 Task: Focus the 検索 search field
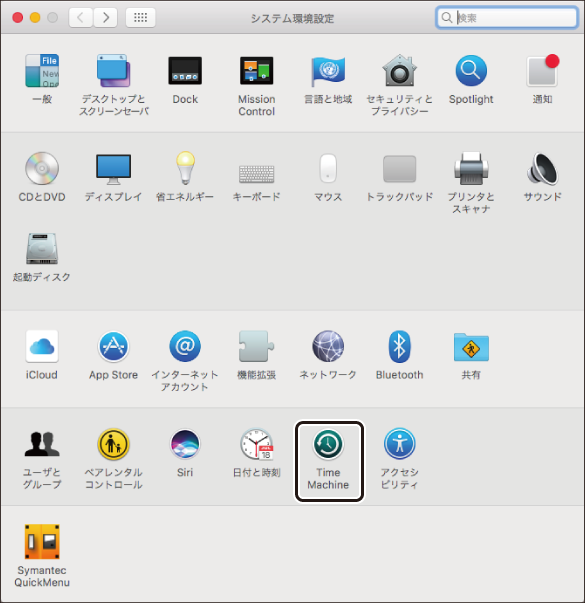[507, 18]
